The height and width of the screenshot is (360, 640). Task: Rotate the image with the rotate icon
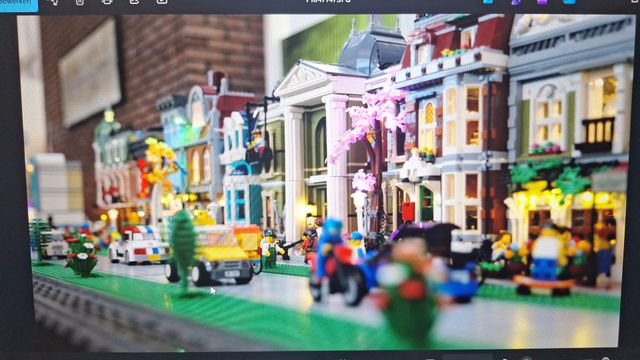[53, 2]
